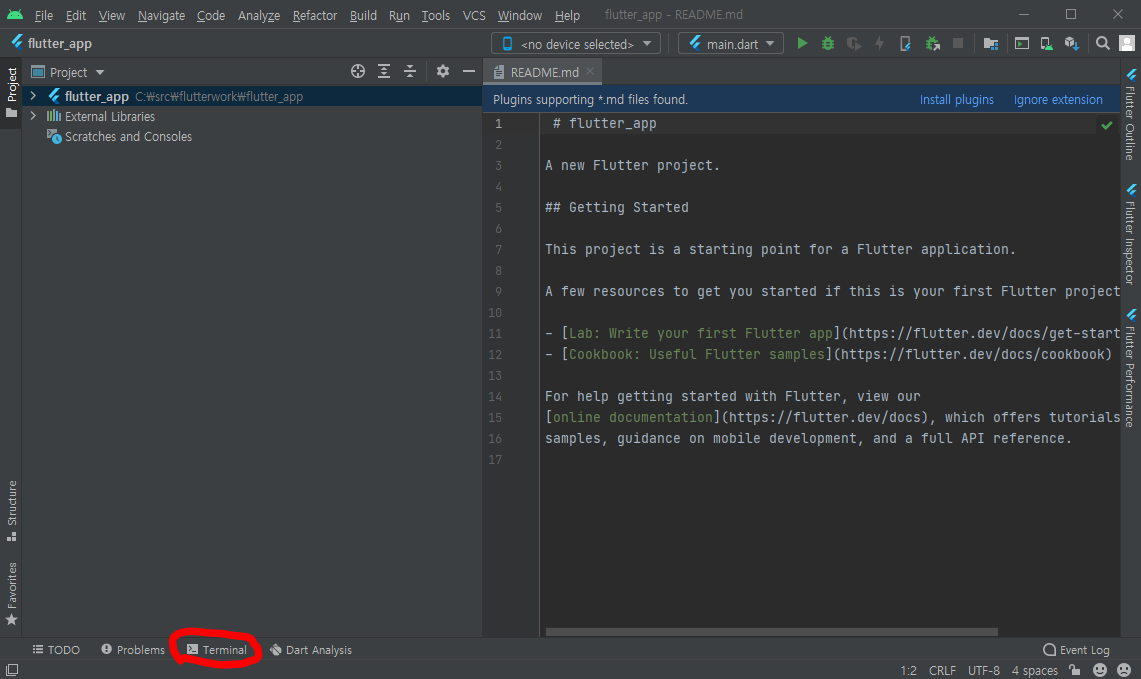
Task: Toggle the Project side tool window tab
Action: coord(12,92)
